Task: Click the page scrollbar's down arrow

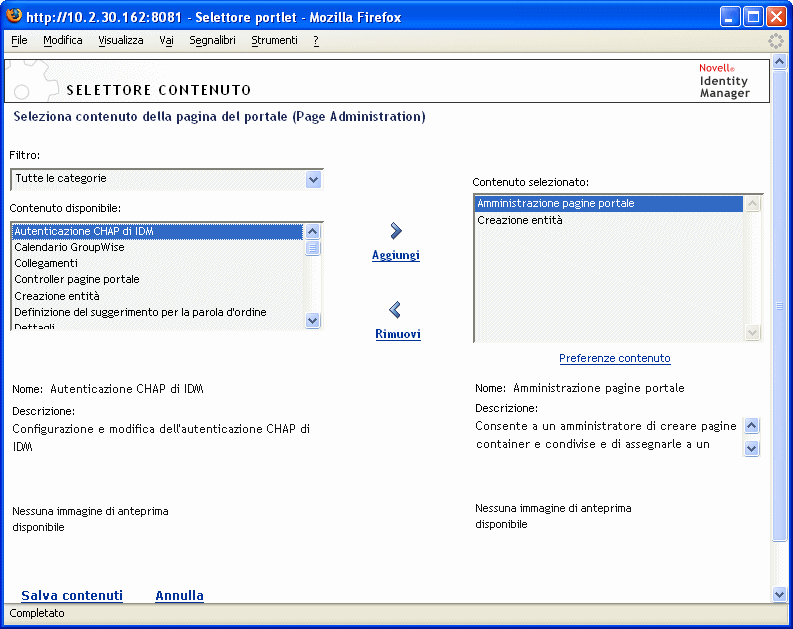Action: pos(779,595)
